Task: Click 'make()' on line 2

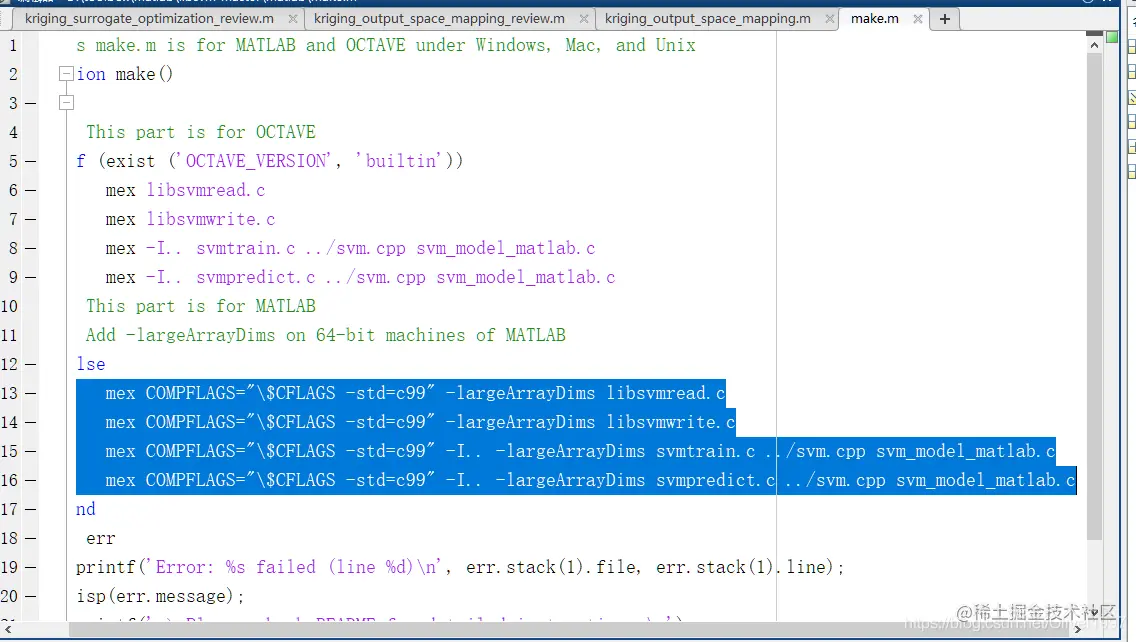Action: (x=144, y=75)
